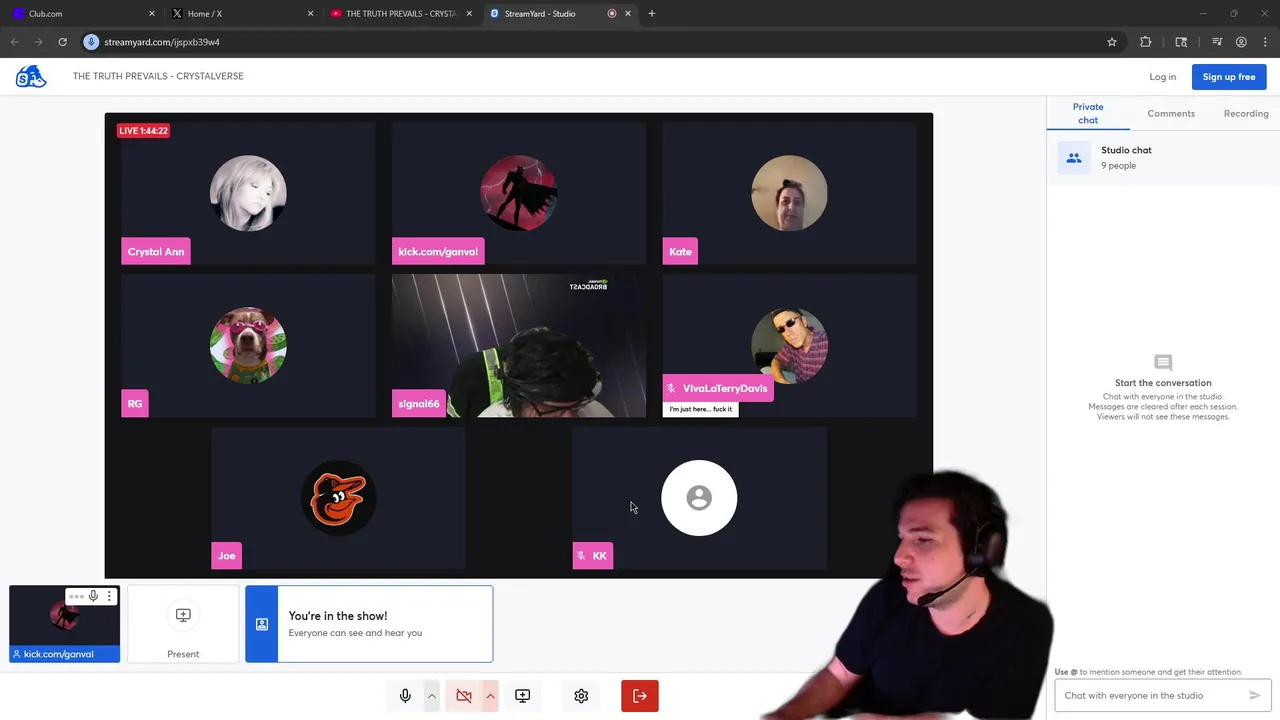
Task: Click StreamYard logo icon
Action: pyautogui.click(x=31, y=76)
